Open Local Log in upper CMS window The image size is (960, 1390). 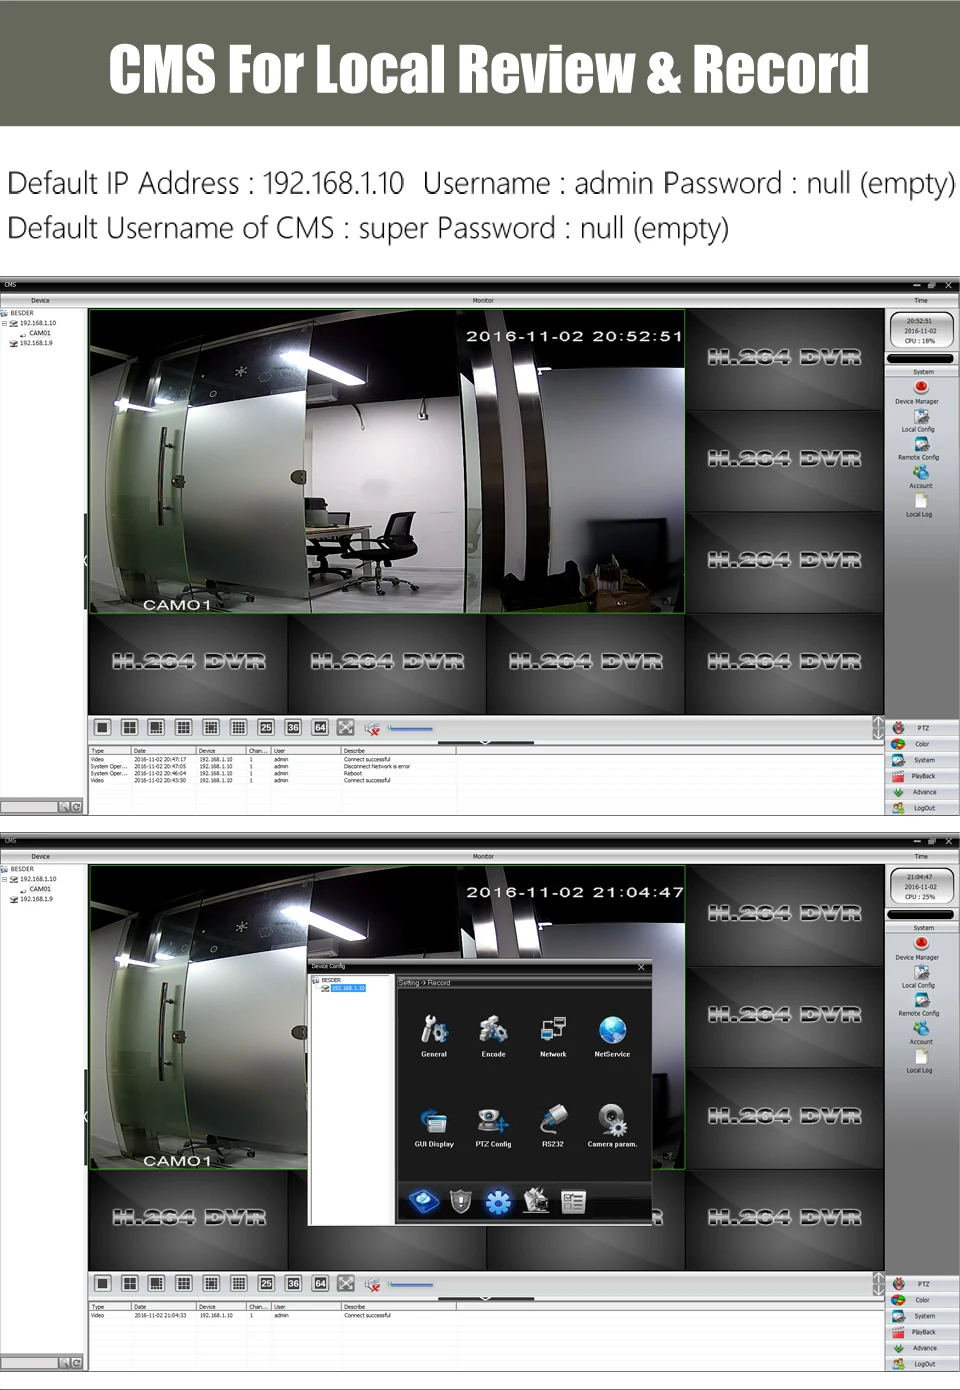[x=920, y=504]
